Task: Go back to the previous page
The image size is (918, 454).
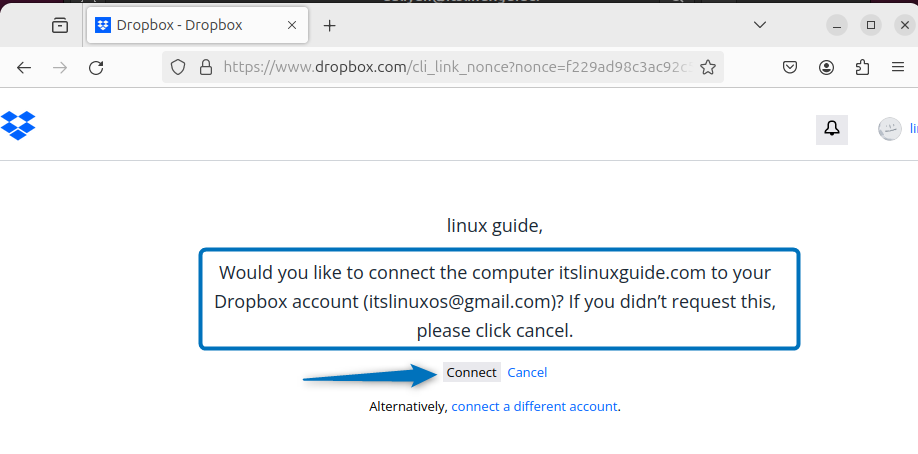Action: 24,67
